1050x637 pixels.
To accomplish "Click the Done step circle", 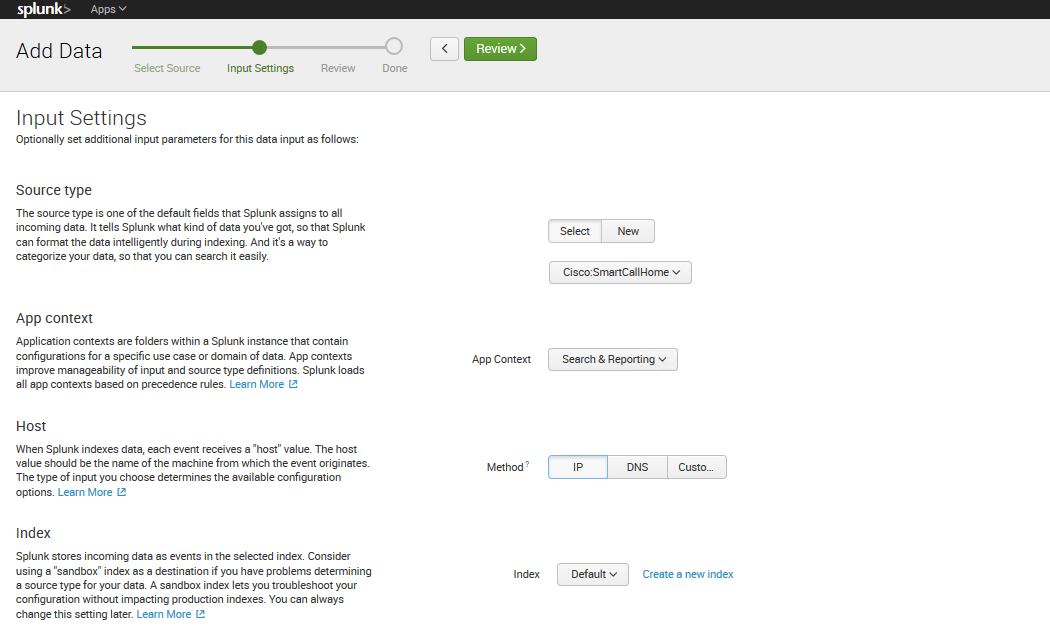I will (x=394, y=46).
